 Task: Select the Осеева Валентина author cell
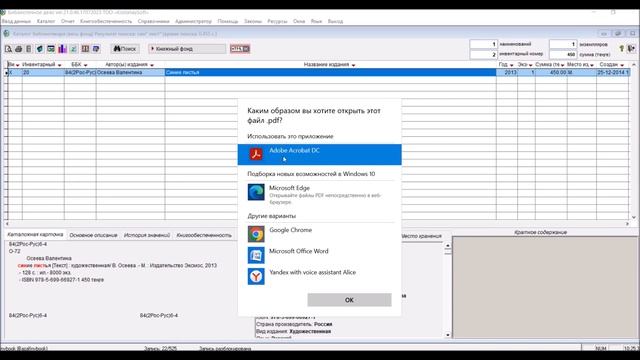point(131,72)
